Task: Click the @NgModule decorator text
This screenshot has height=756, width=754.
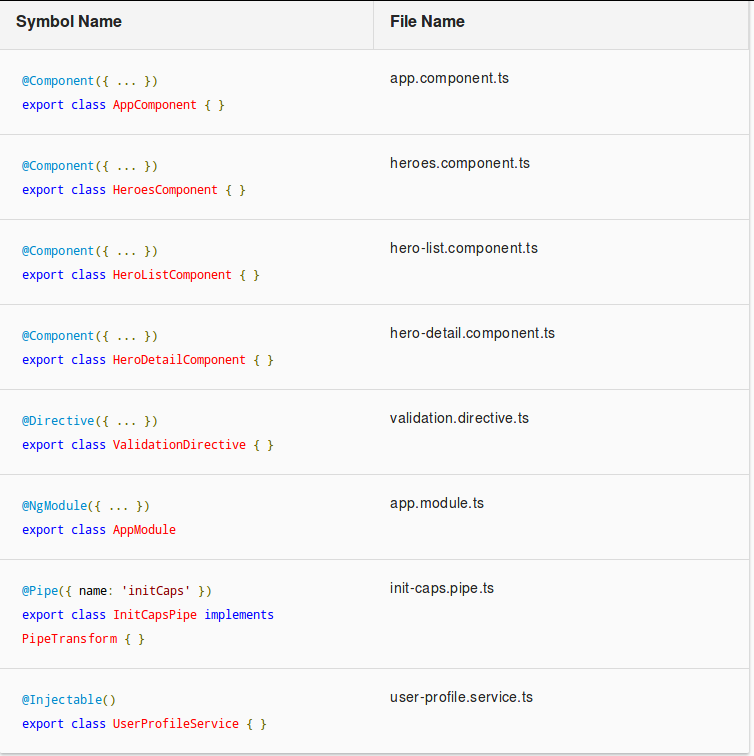Action: tap(54, 506)
